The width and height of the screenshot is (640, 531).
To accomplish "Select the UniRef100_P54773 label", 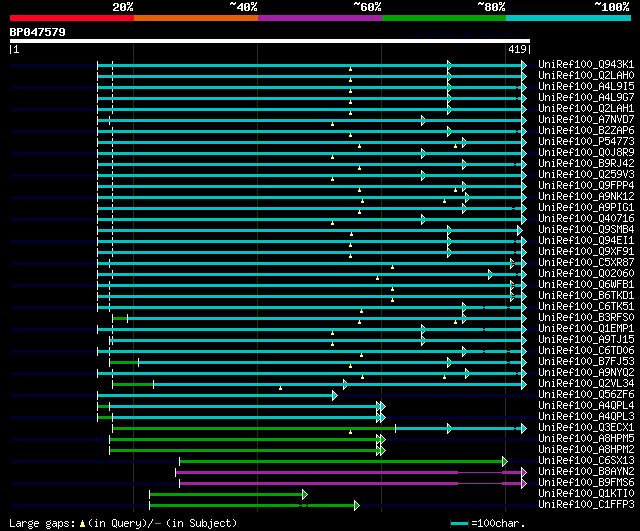I will pos(586,142).
